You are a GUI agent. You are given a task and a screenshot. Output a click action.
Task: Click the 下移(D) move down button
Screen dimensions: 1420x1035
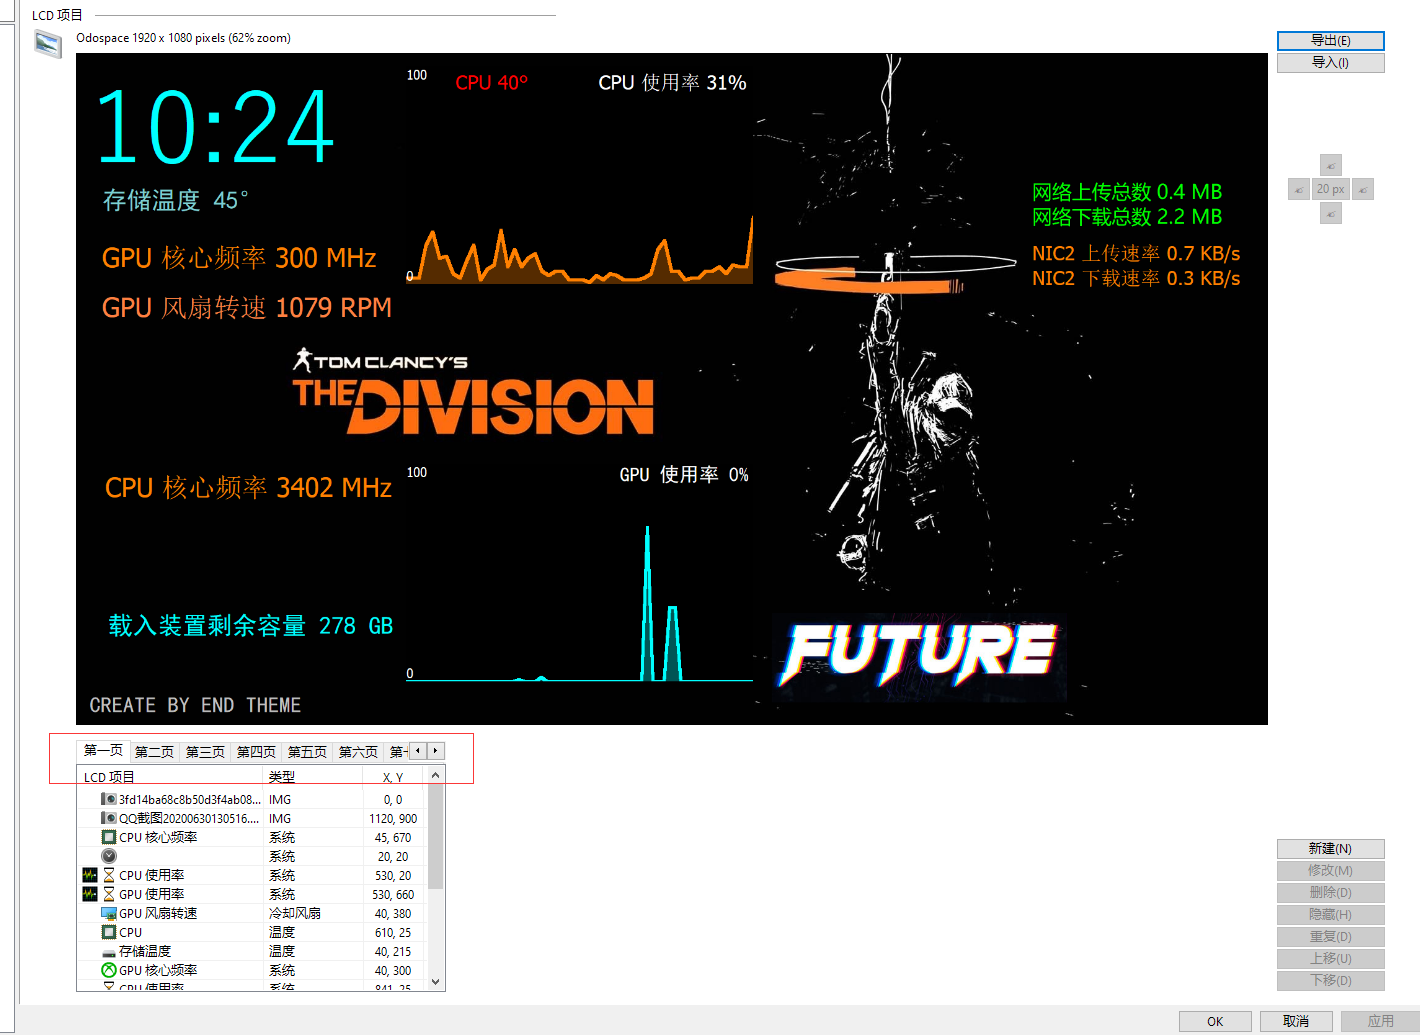(x=1331, y=980)
